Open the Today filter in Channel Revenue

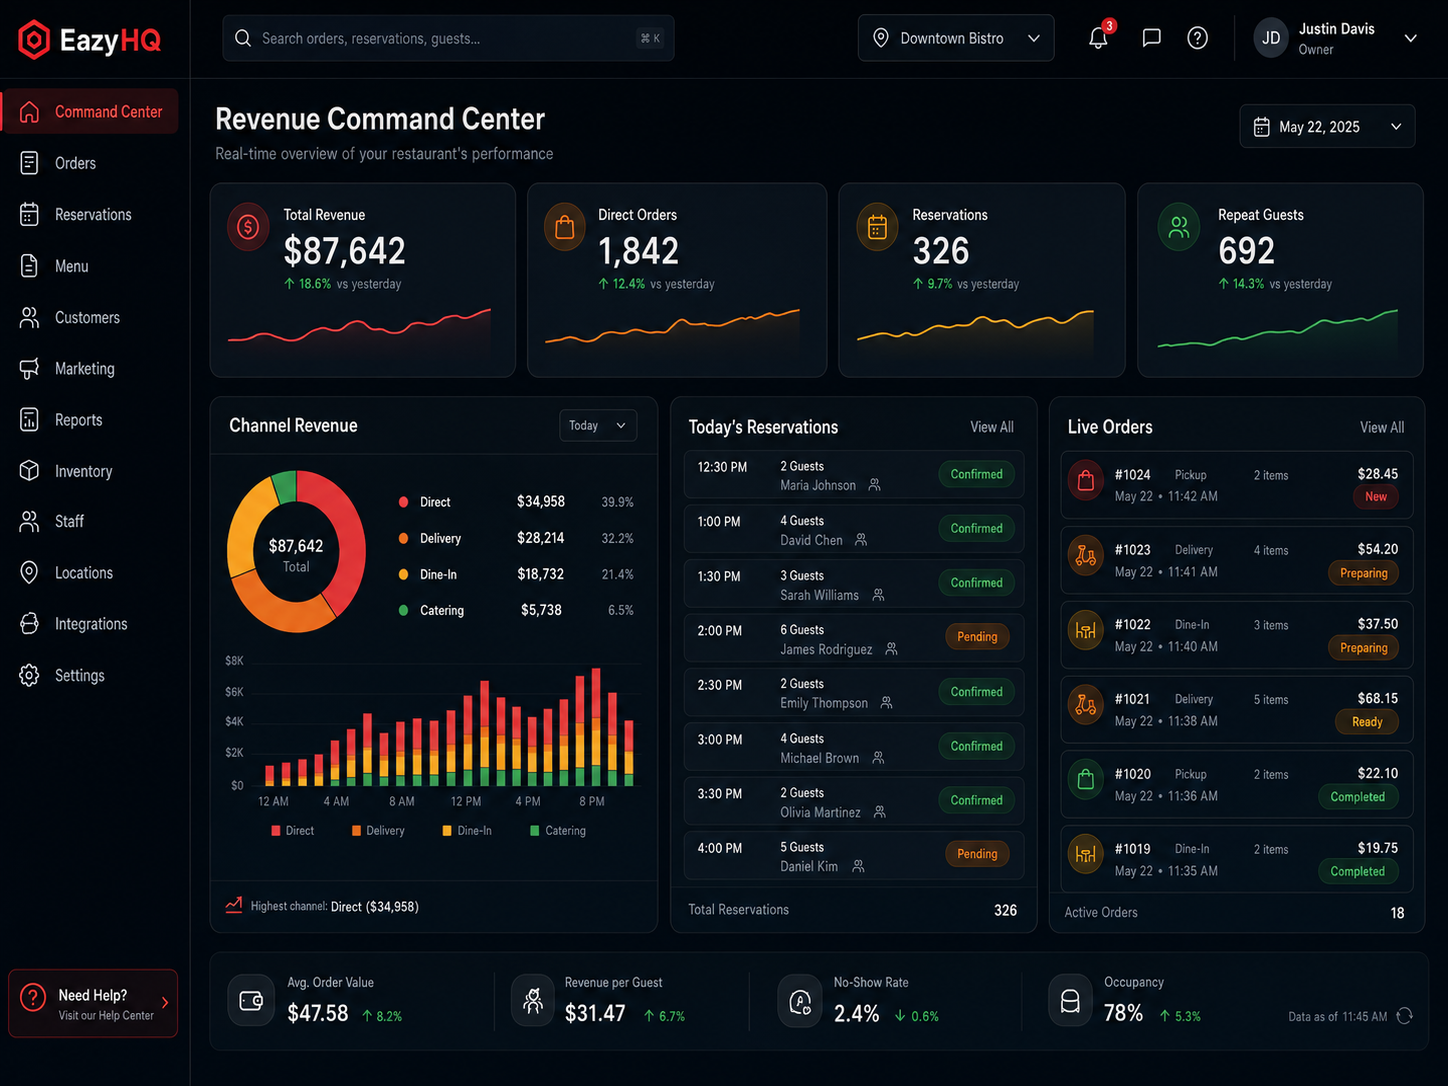click(598, 425)
